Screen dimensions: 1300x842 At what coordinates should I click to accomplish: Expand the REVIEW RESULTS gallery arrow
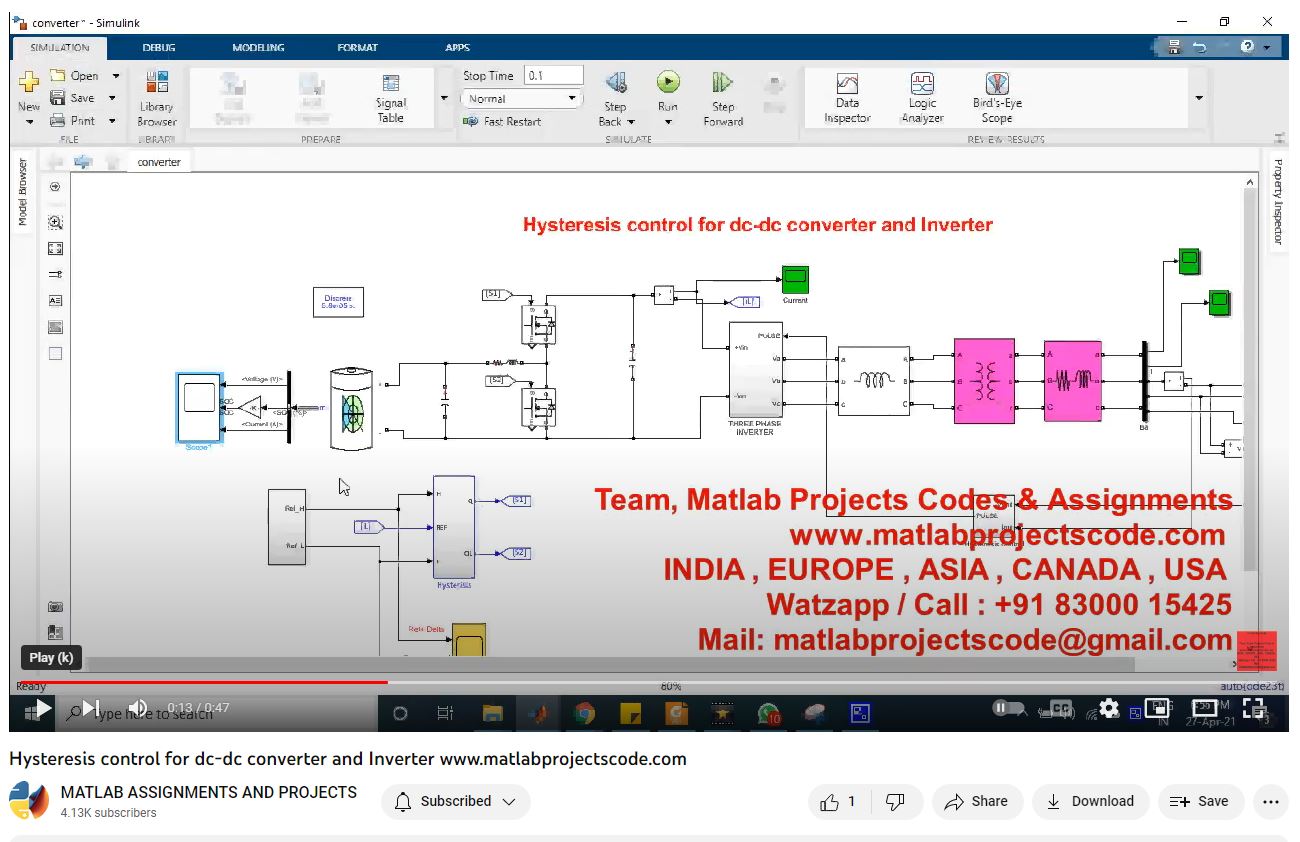(1198, 98)
